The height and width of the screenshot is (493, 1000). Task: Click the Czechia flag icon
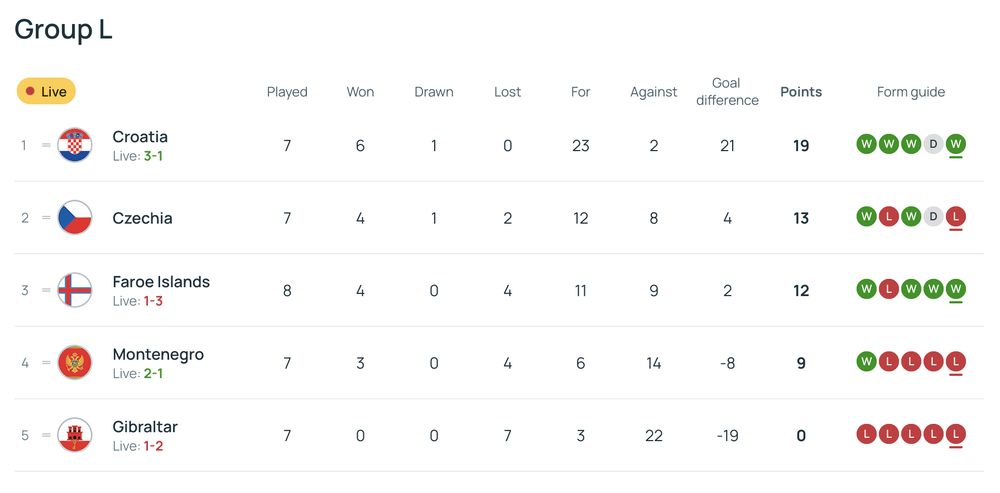75,218
